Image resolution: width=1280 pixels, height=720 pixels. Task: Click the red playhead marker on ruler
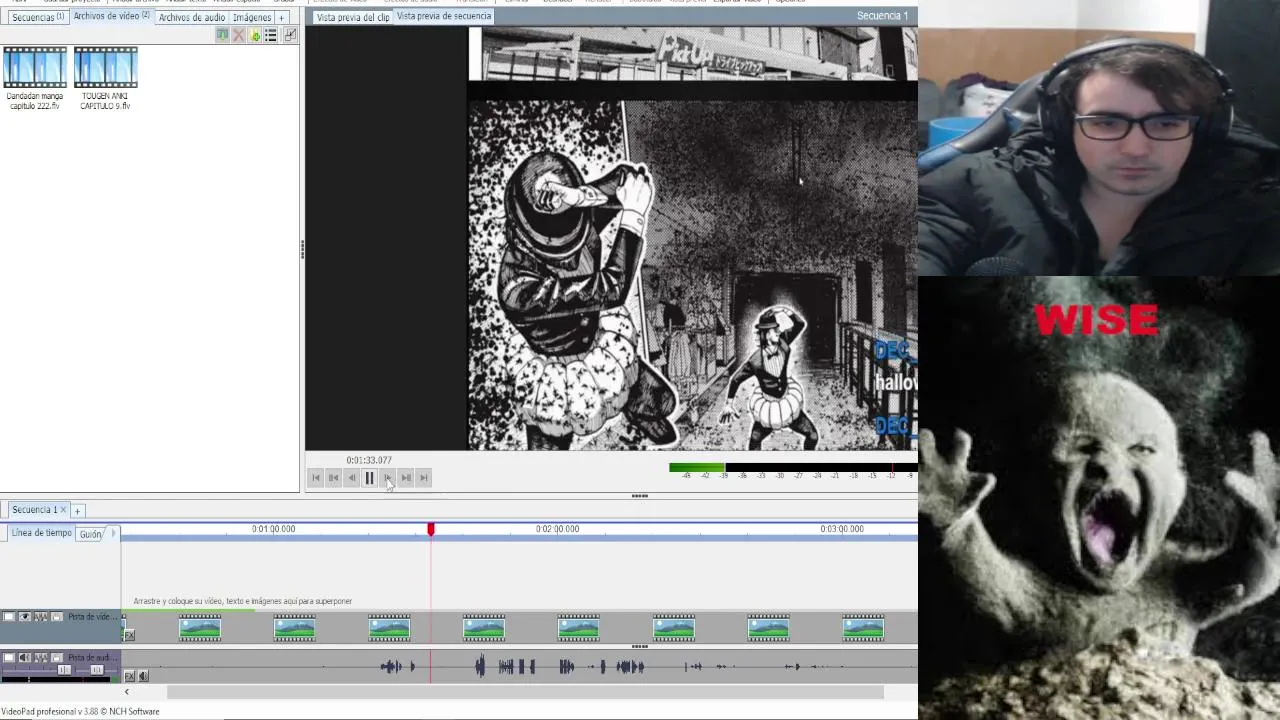click(431, 529)
